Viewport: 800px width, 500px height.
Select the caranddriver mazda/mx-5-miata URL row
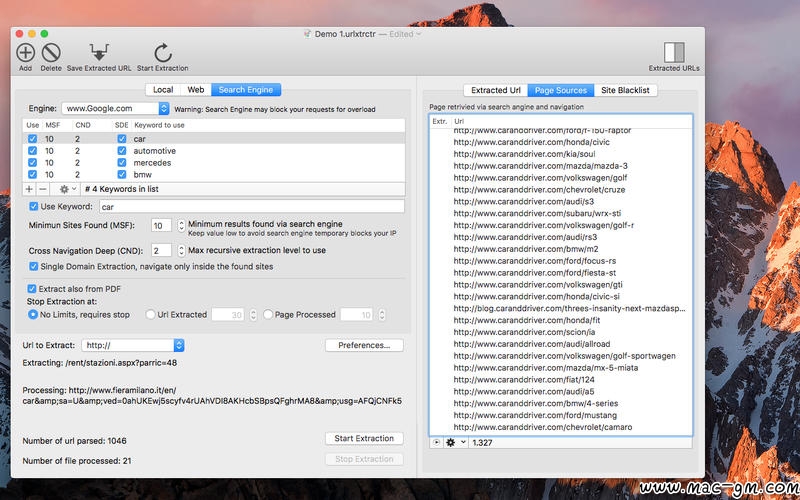tap(561, 368)
